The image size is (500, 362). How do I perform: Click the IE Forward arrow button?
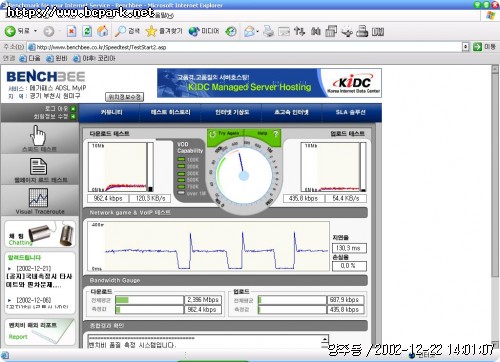tap(49, 31)
